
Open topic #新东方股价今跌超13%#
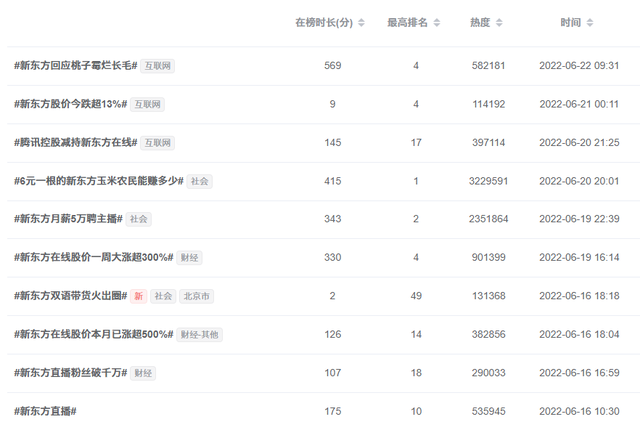point(71,104)
